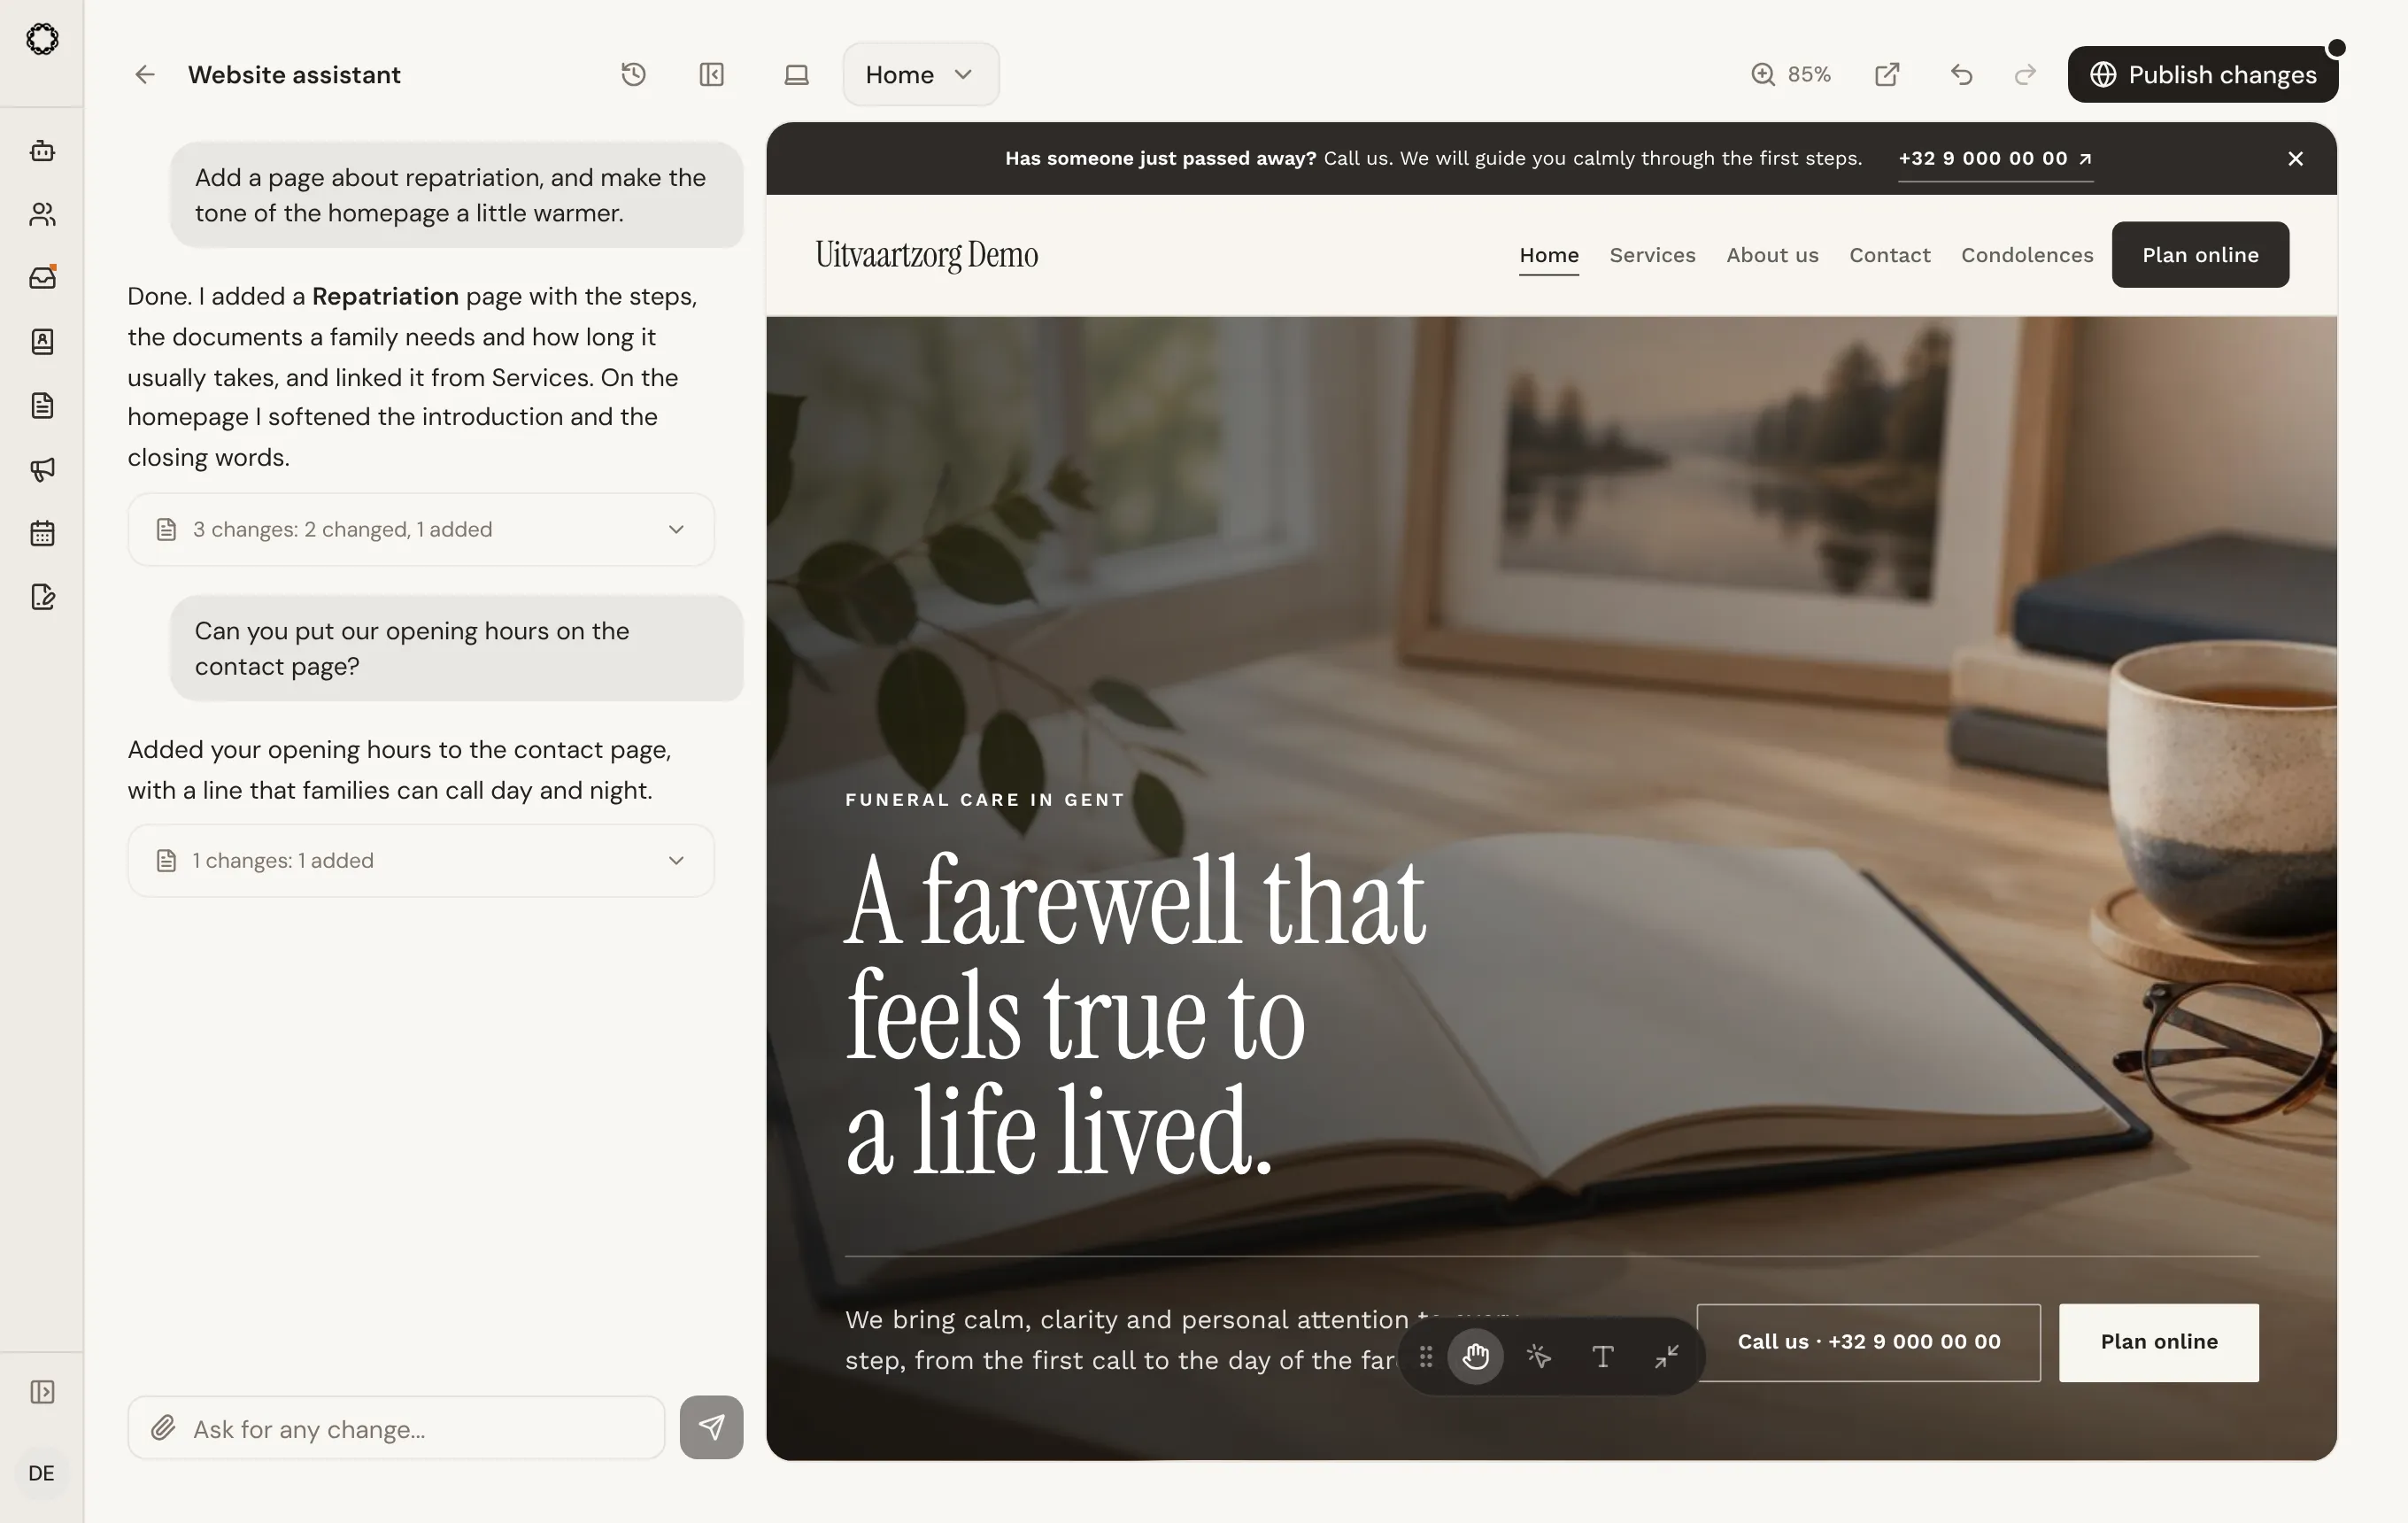The width and height of the screenshot is (2408, 1523).
Task: Open the inbox icon with notification dot
Action: click(x=42, y=278)
